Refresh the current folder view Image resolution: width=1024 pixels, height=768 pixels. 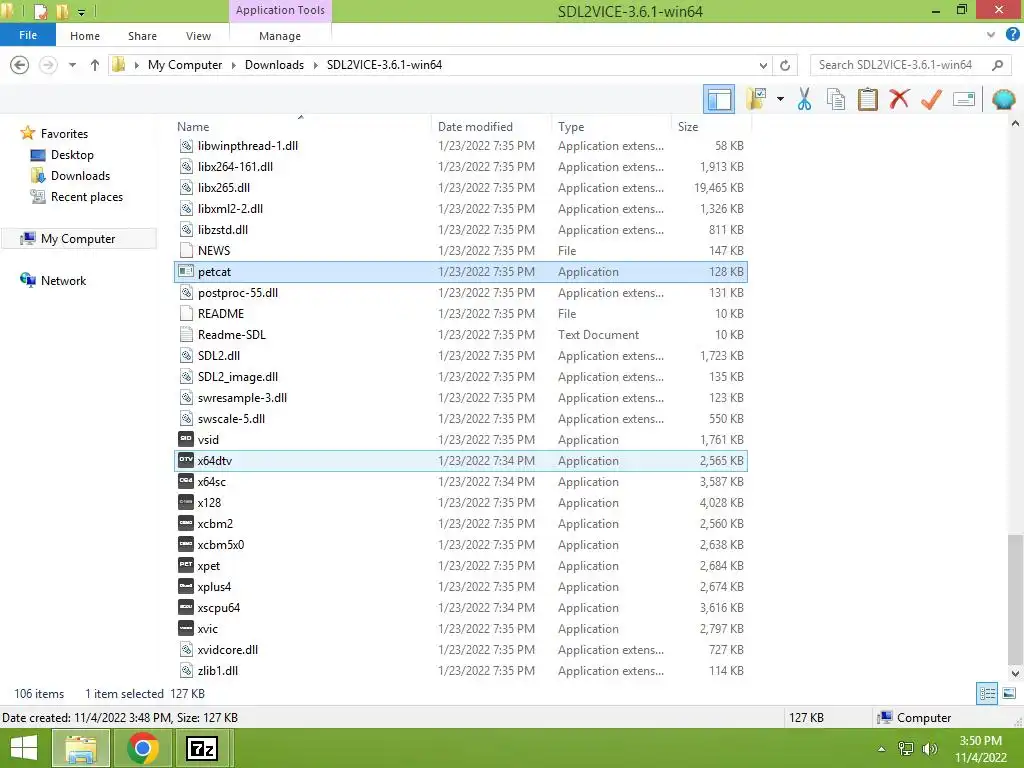[785, 65]
